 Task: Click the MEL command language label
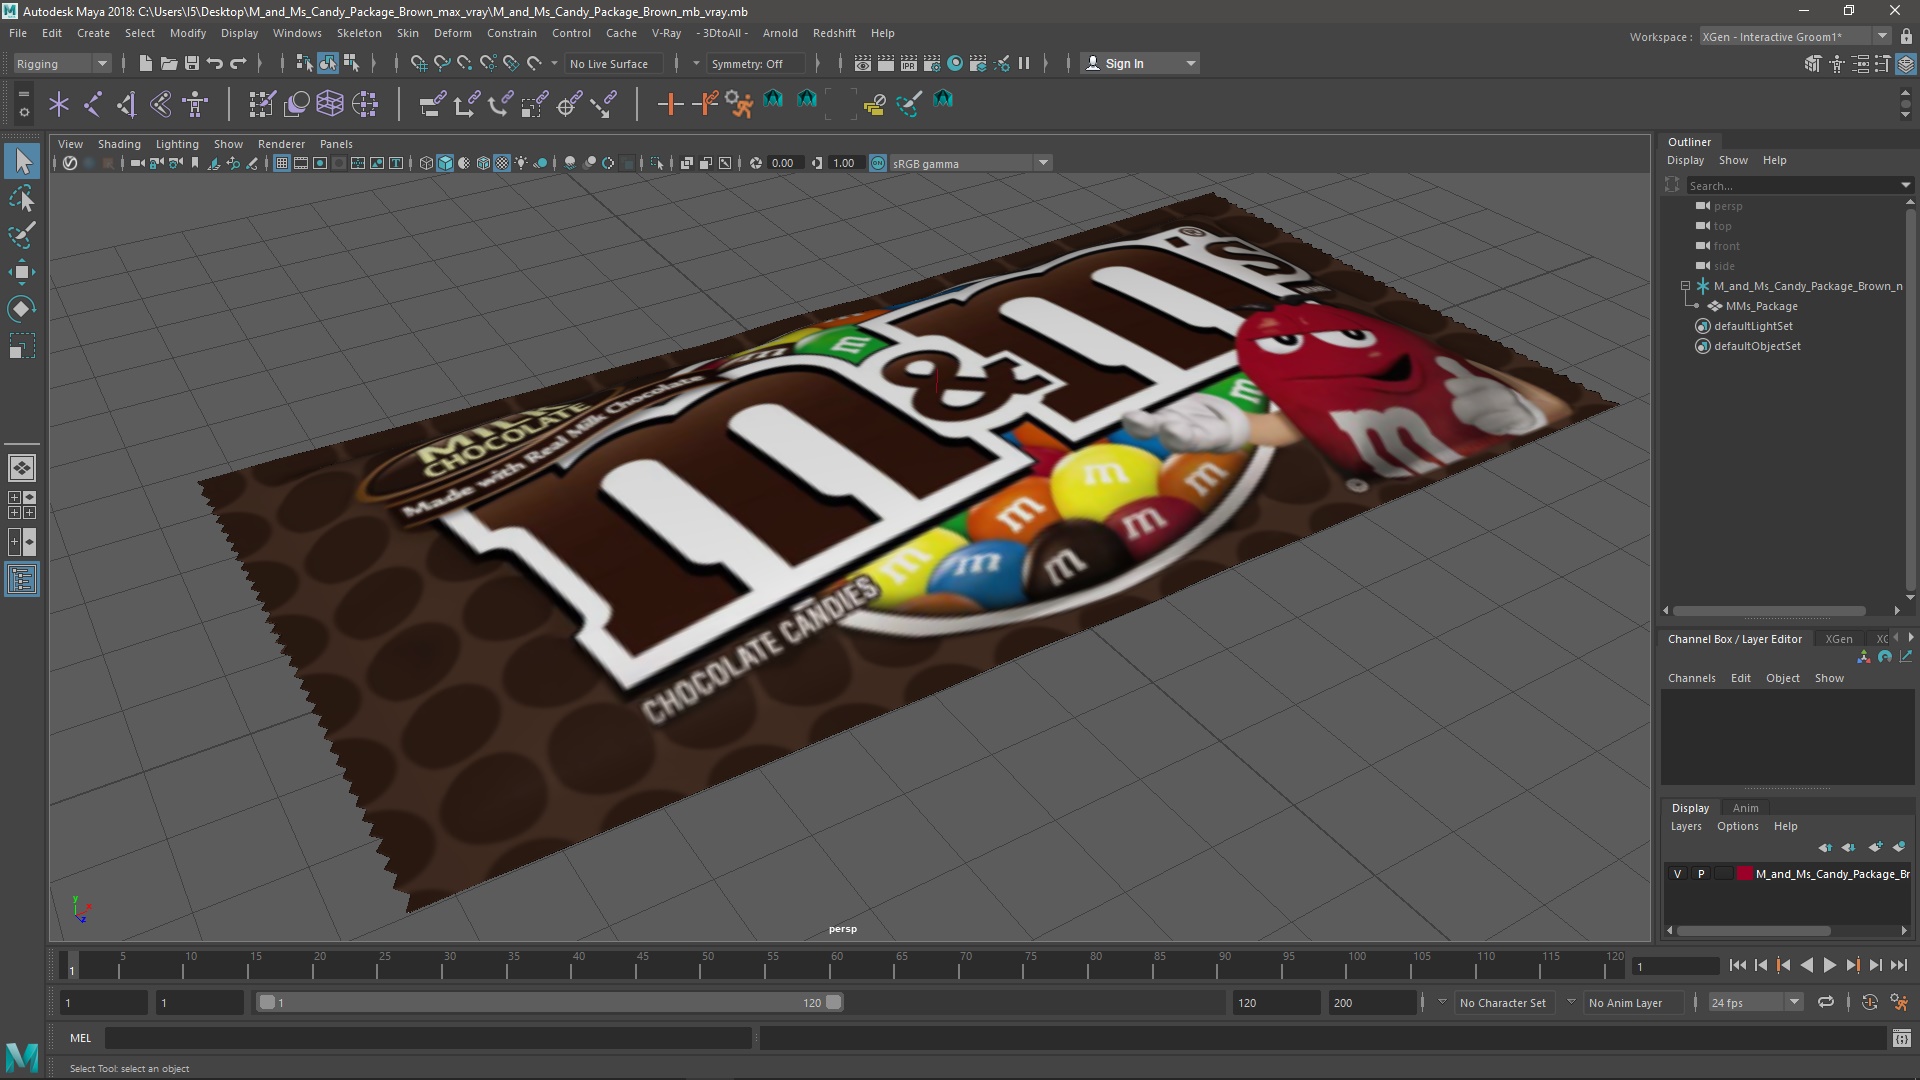coord(80,1038)
